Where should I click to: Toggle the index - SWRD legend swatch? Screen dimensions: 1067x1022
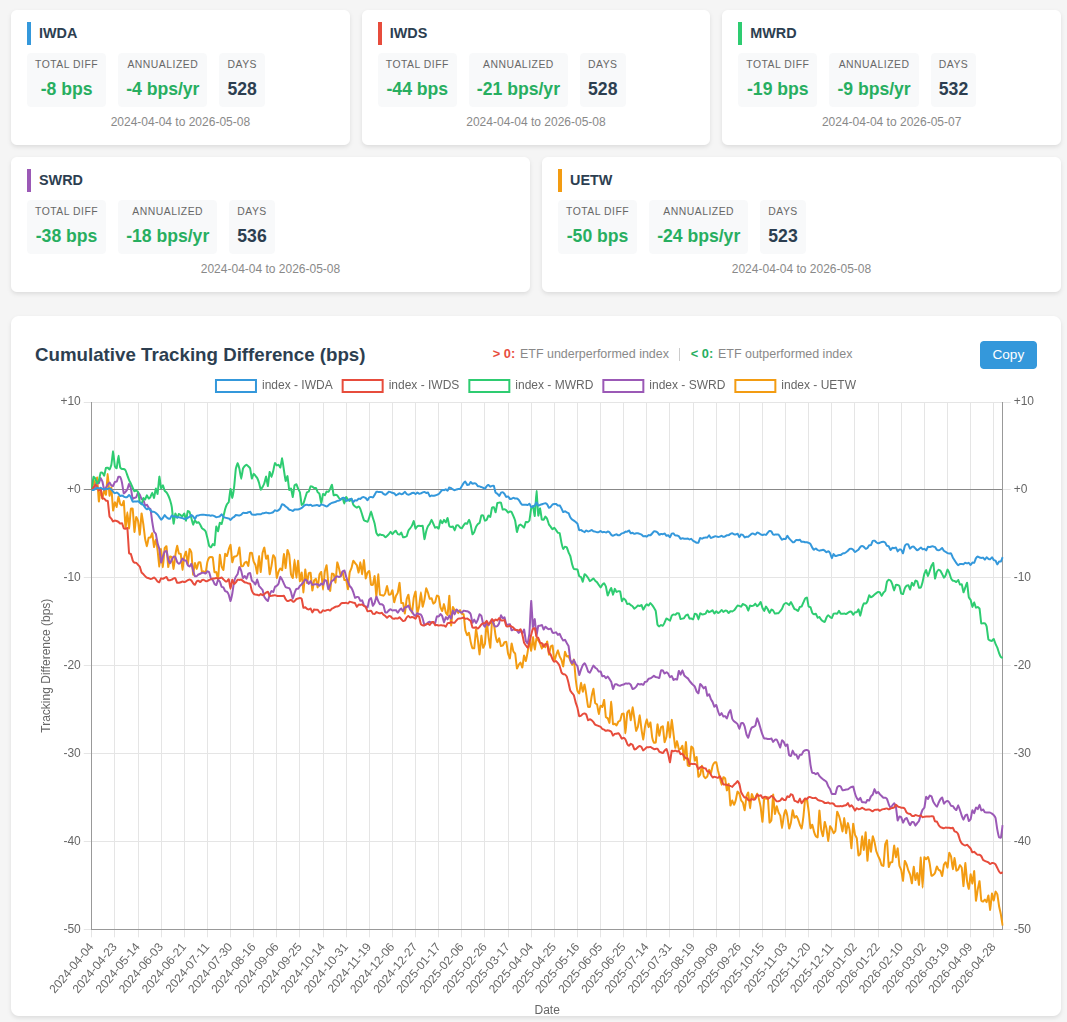[x=623, y=385]
